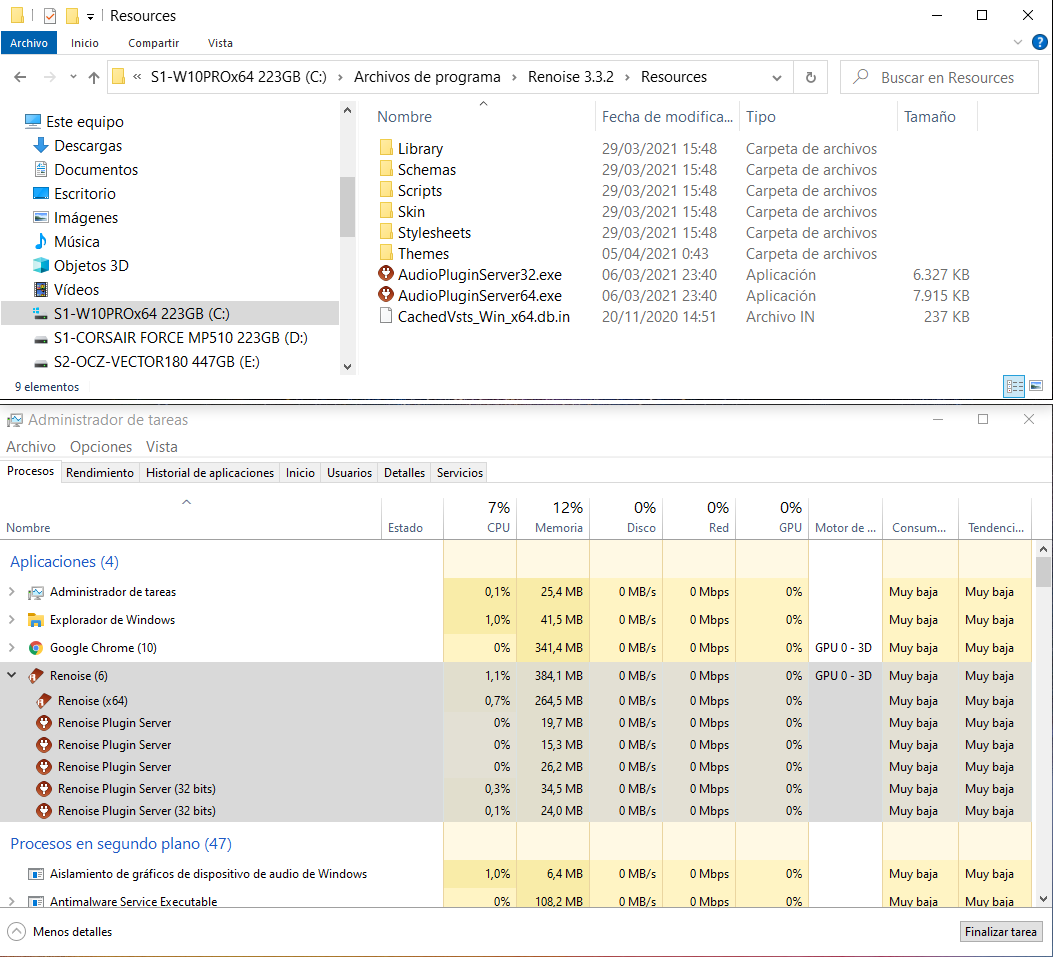Click the Explorador de Windows process icon

36,620
